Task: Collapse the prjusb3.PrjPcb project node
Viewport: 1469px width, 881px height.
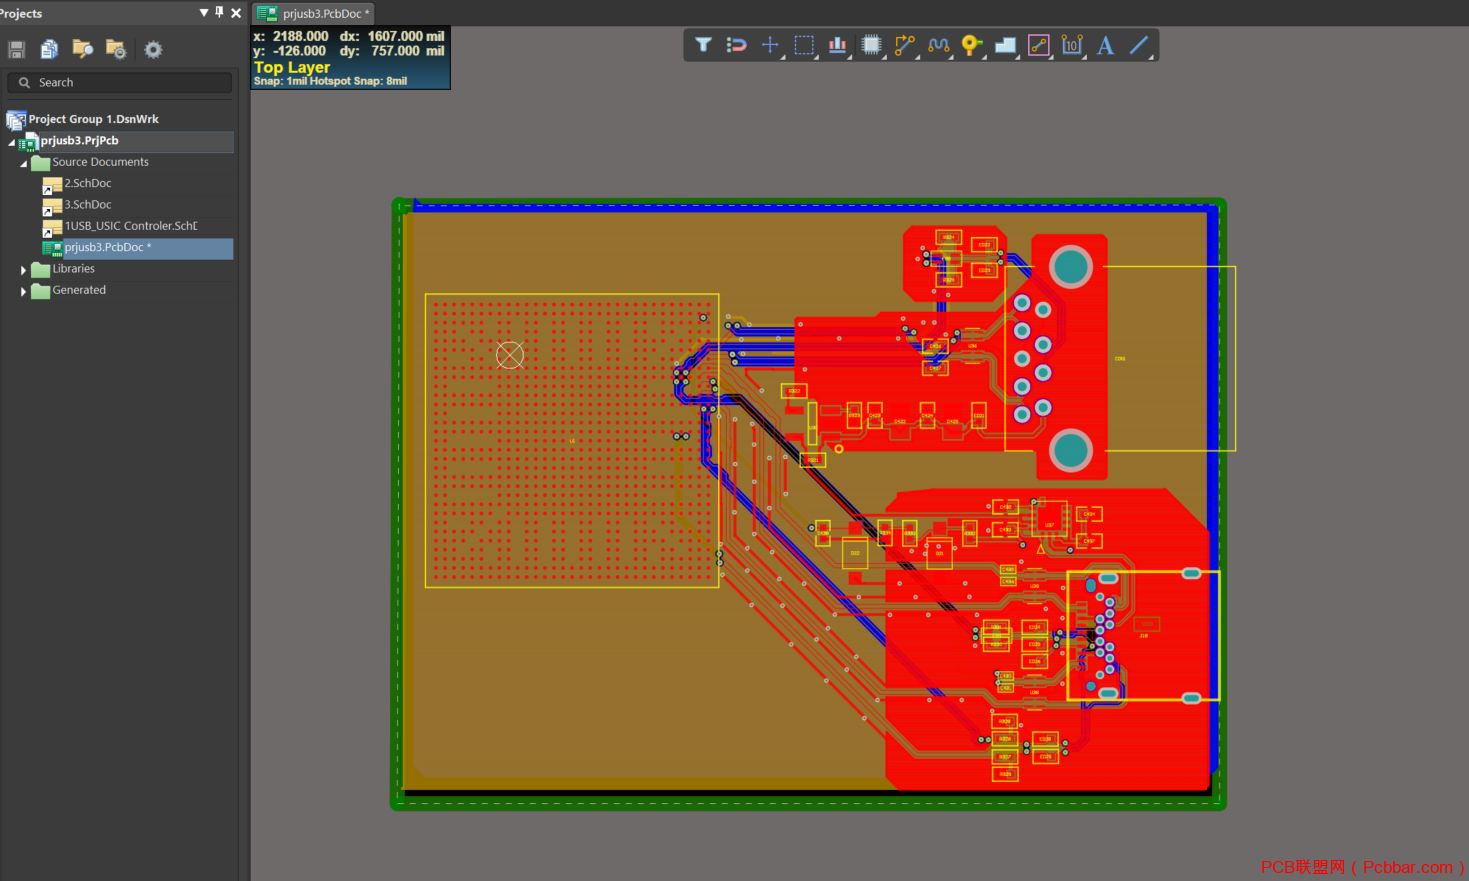Action: point(12,143)
